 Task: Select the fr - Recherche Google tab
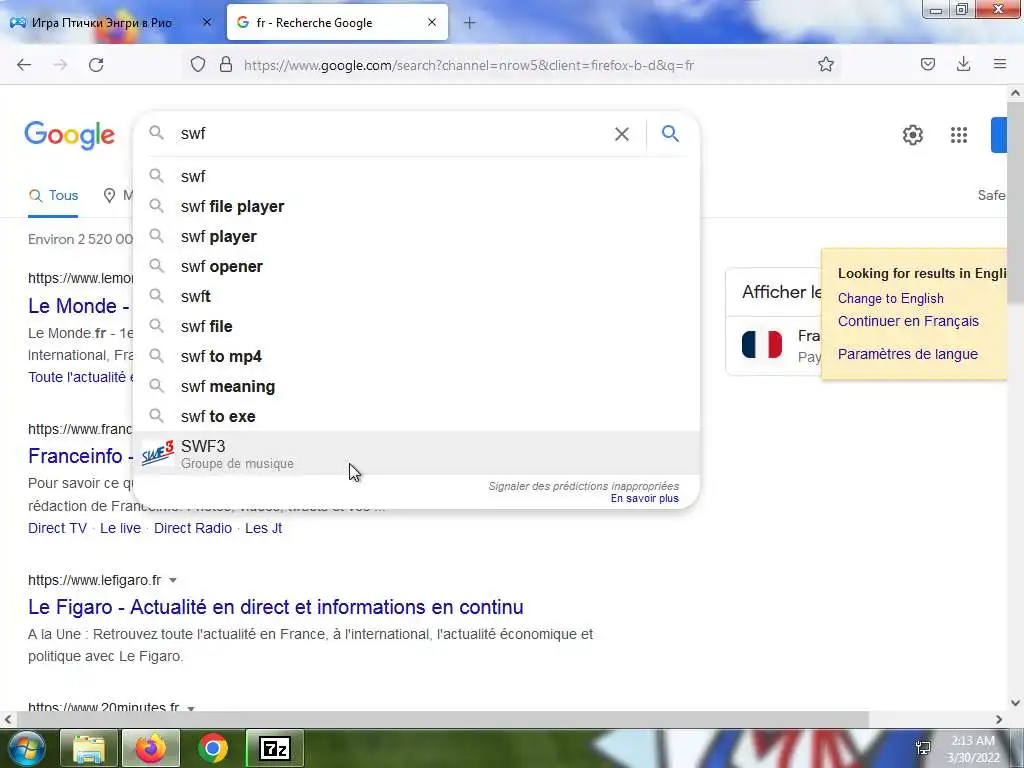337,22
